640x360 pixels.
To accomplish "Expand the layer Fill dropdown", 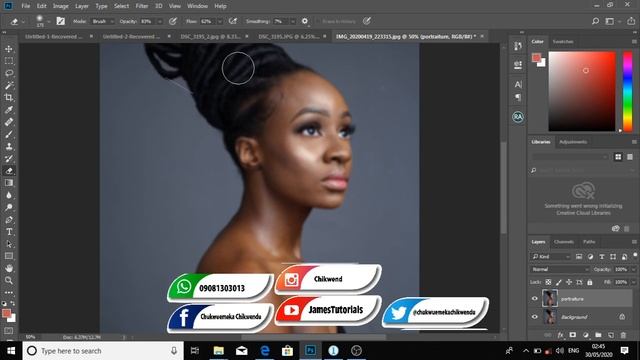I will 633,282.
